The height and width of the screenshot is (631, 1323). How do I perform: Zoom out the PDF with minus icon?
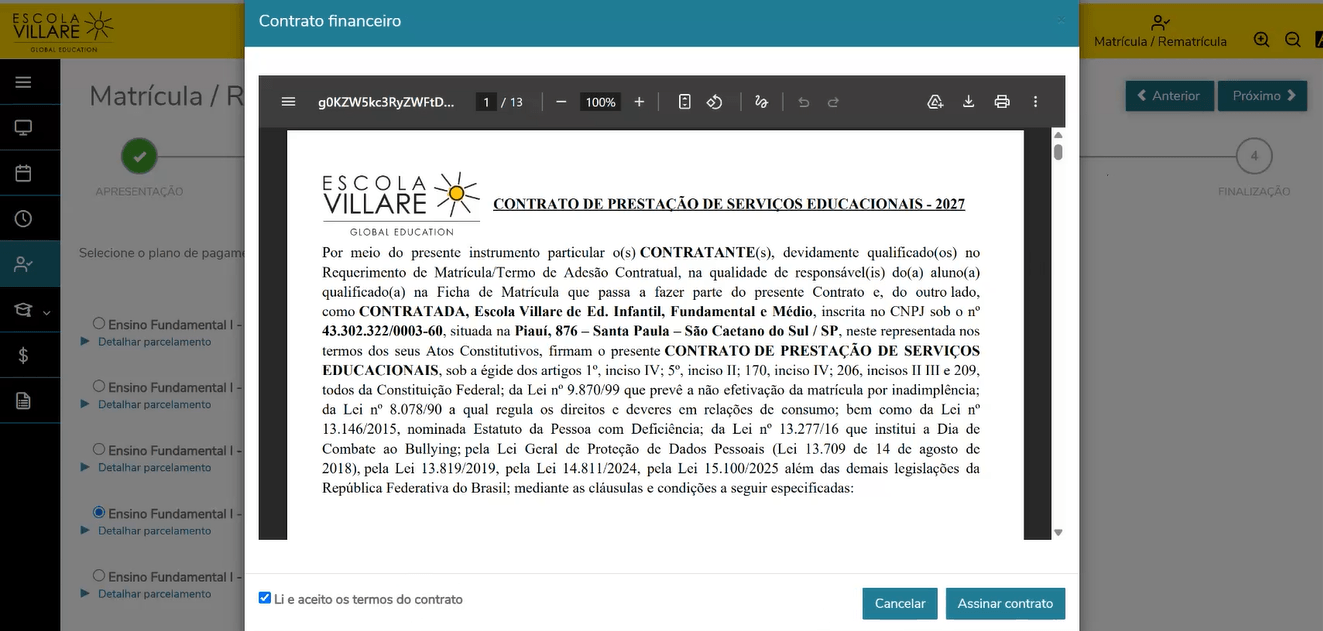[561, 102]
